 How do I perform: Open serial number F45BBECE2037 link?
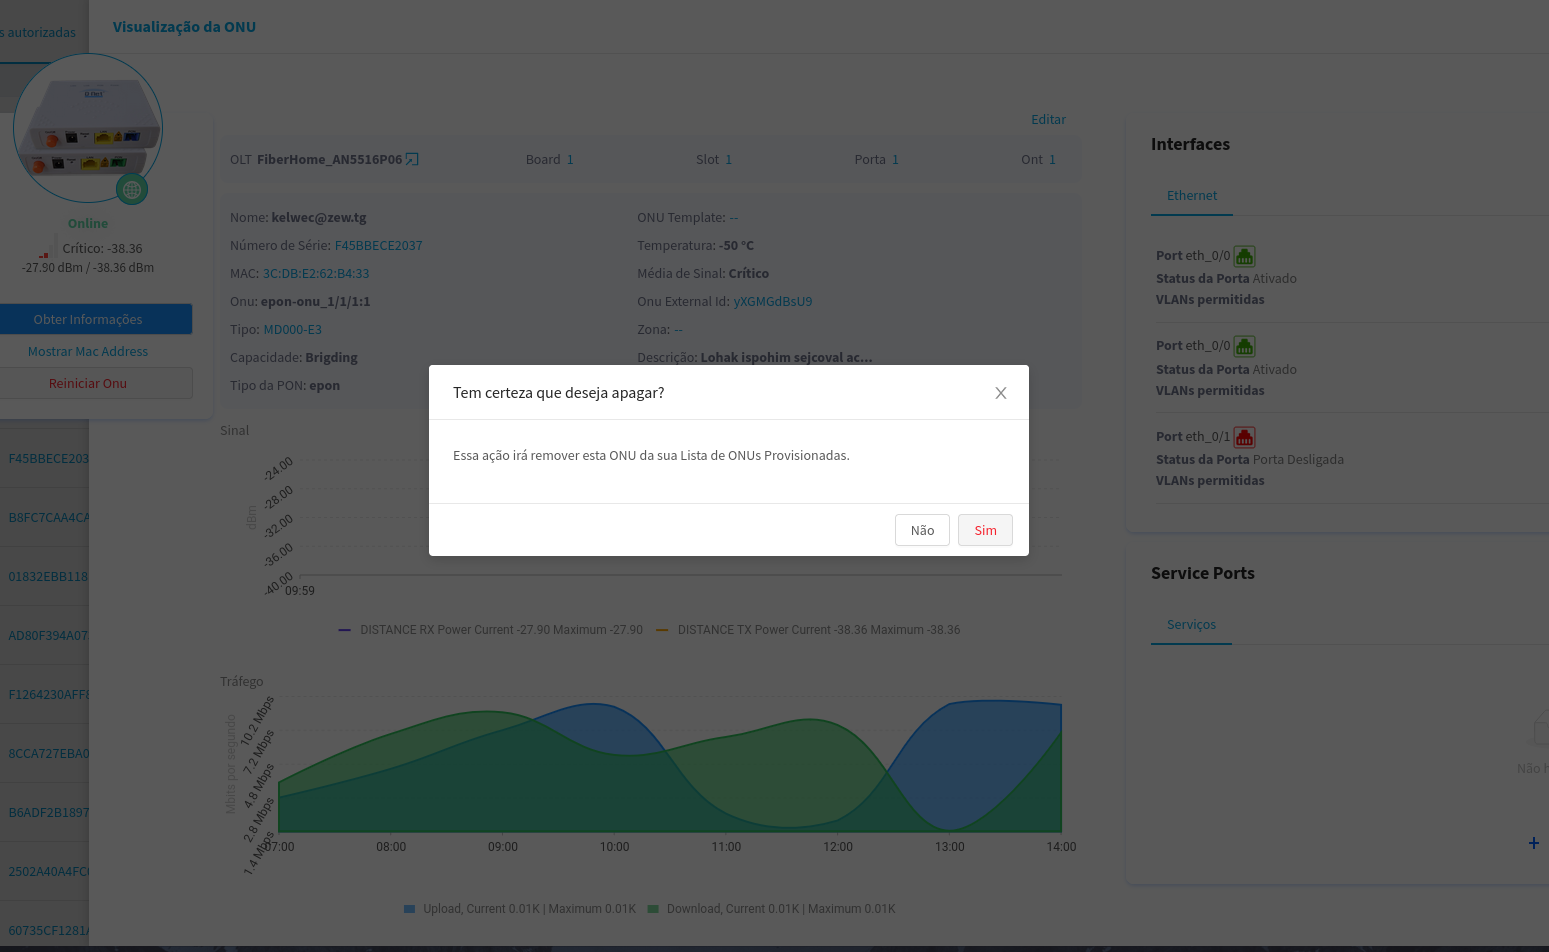(x=378, y=246)
